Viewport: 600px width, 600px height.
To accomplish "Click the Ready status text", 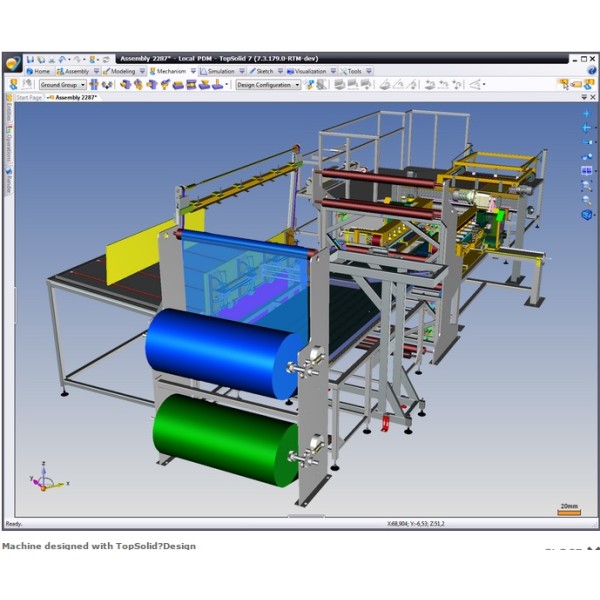I will pos(14,524).
